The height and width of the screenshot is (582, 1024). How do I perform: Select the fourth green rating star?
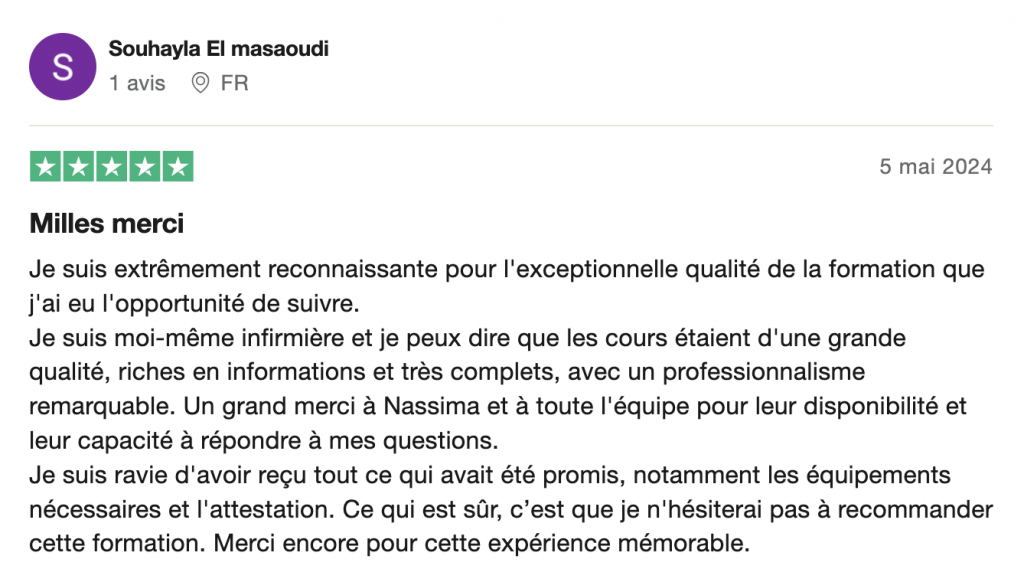coord(145,167)
